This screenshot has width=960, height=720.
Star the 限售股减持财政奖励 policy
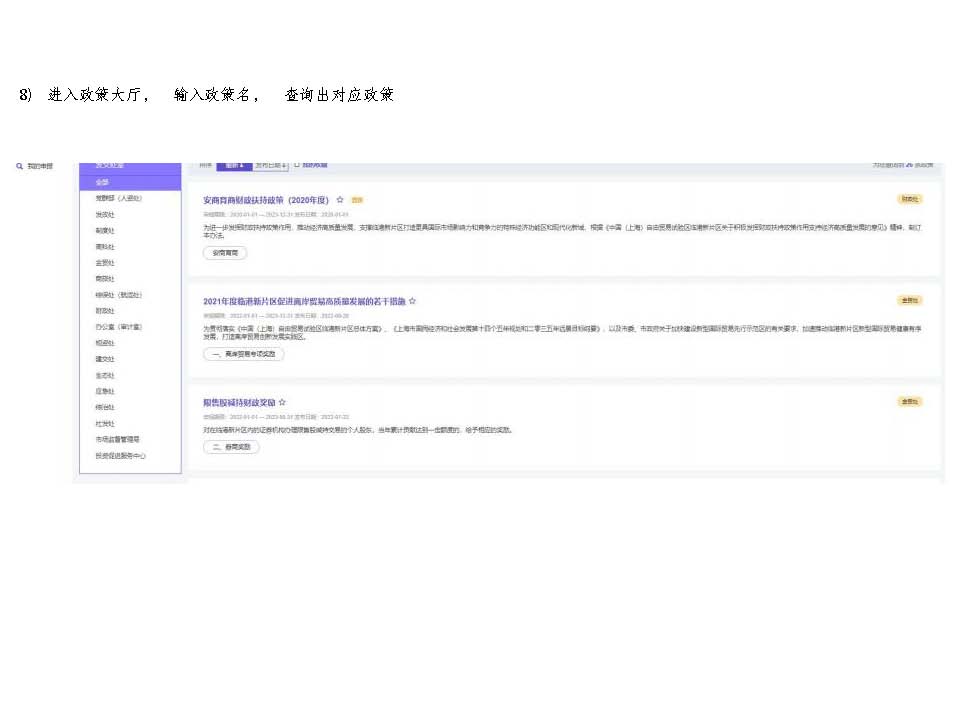pyautogui.click(x=282, y=402)
